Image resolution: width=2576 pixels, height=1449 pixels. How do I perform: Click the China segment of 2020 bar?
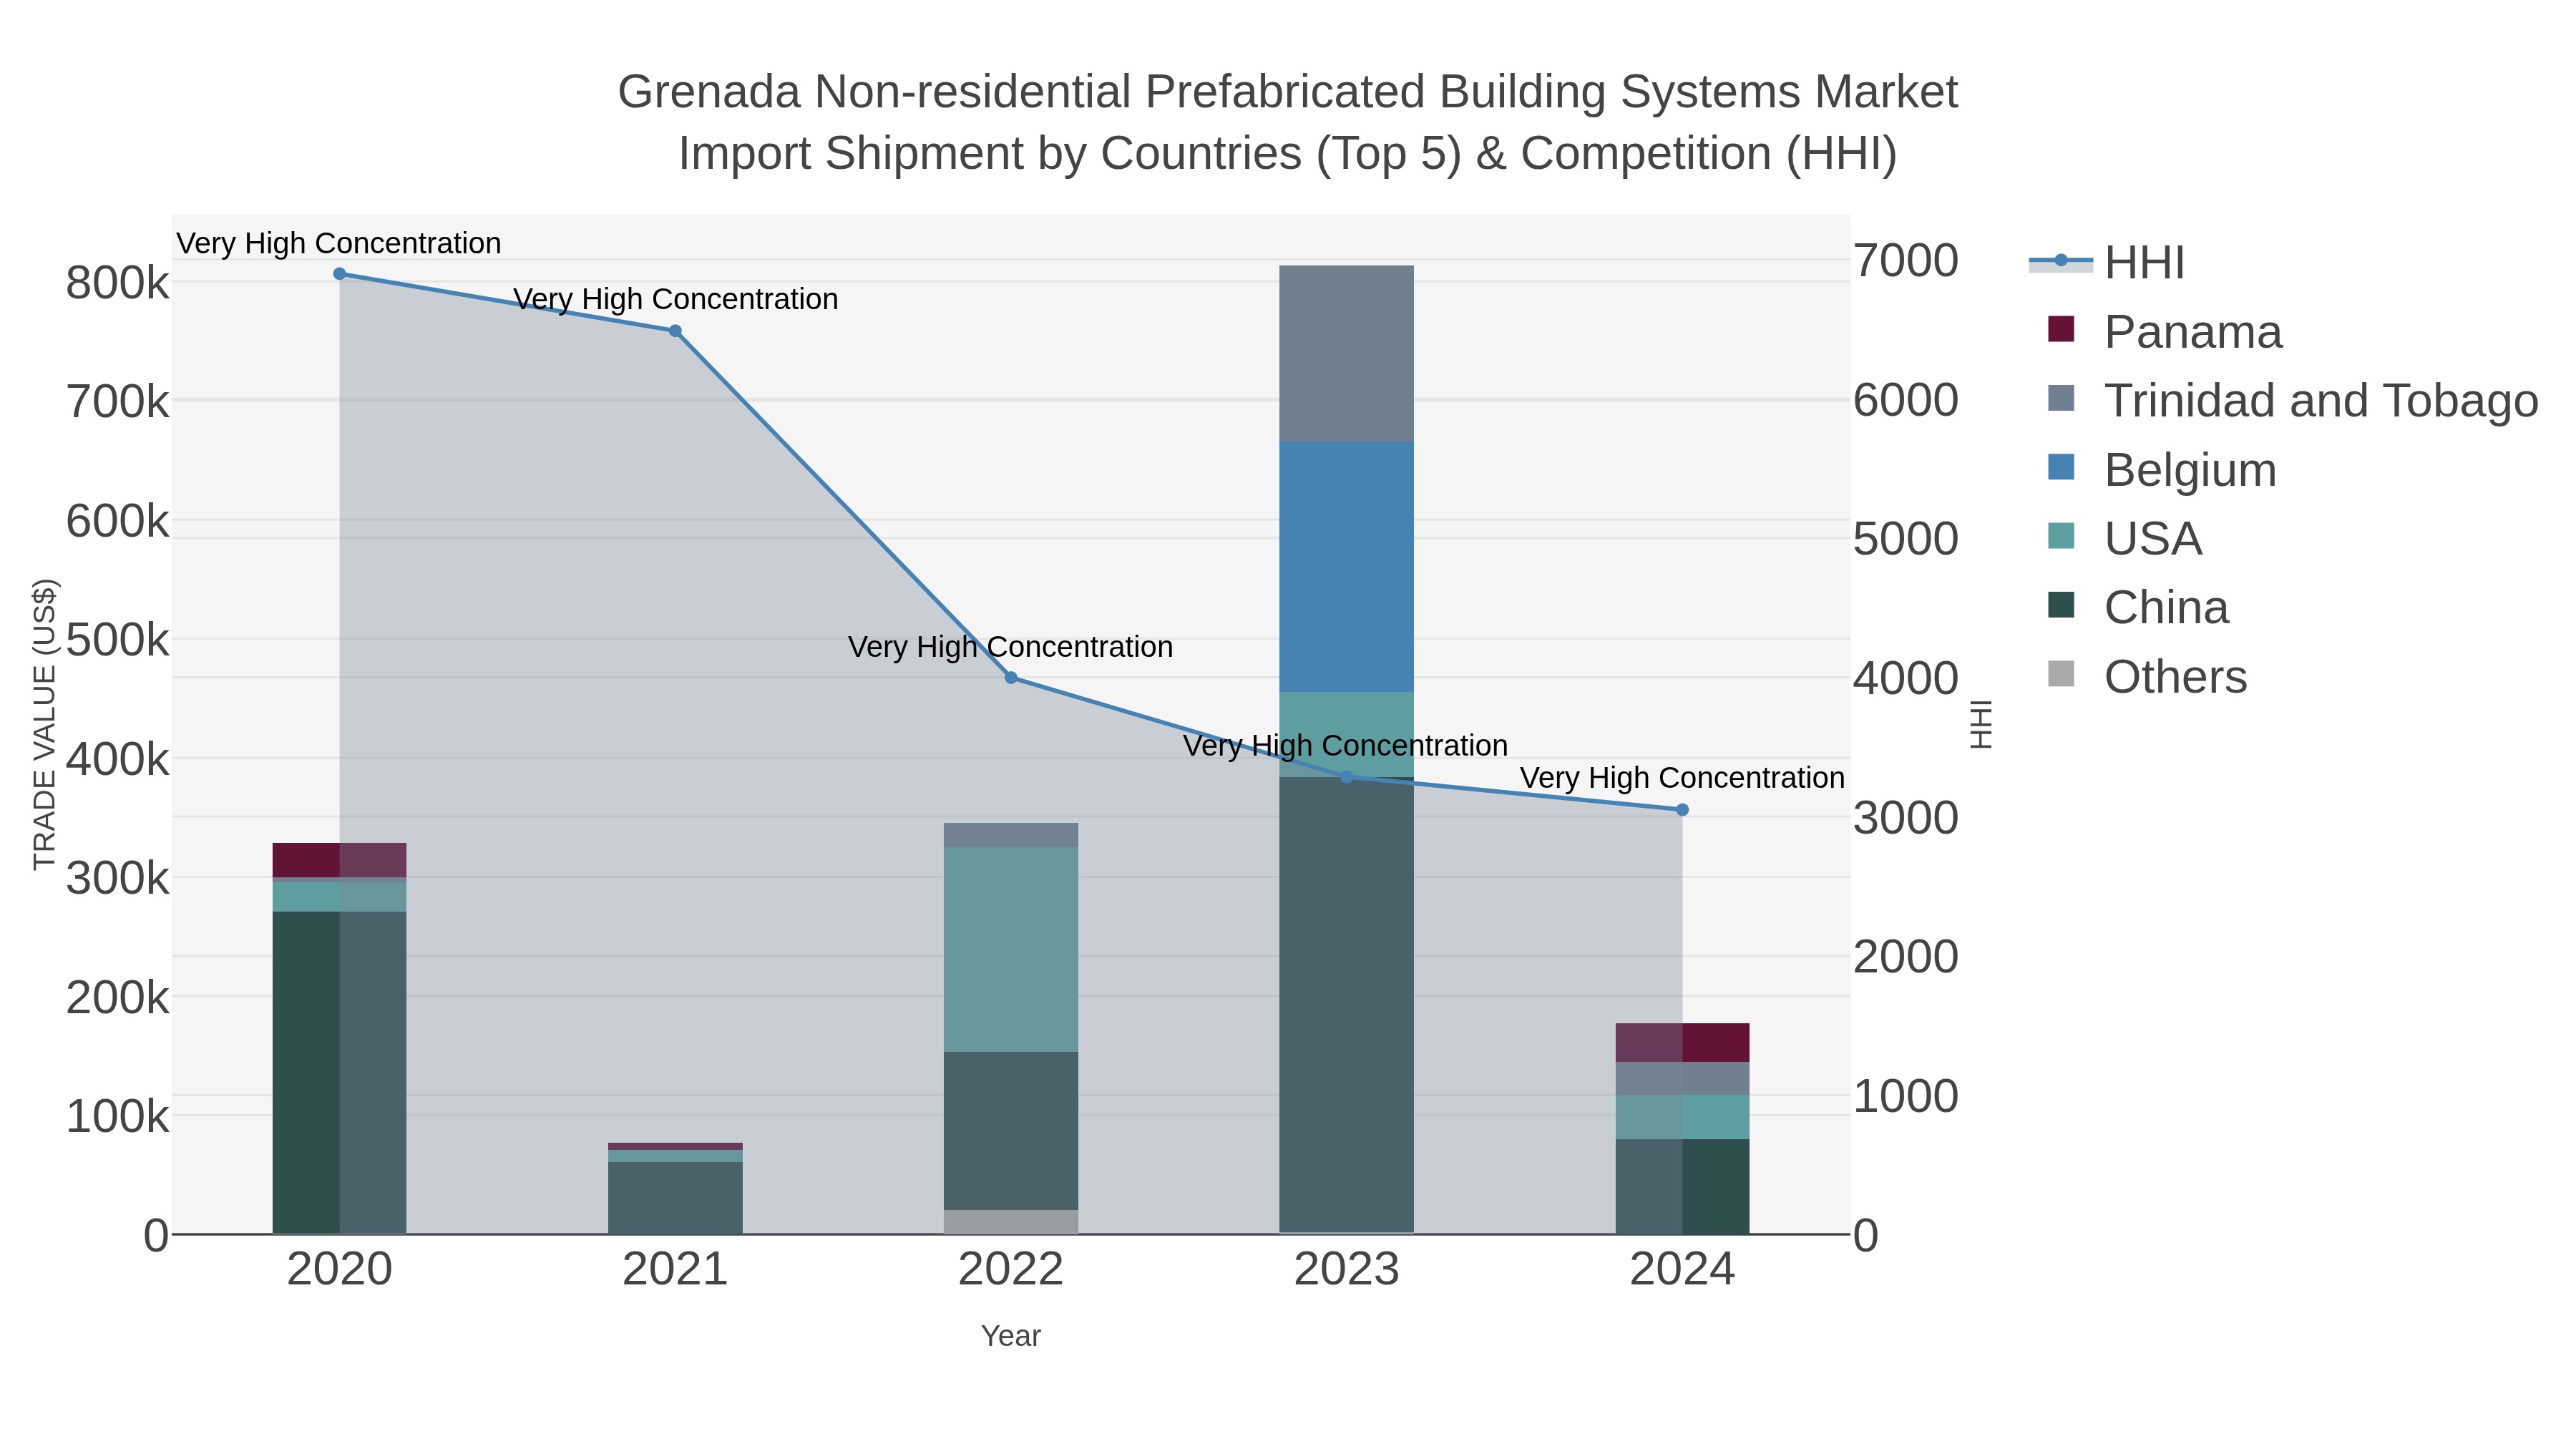click(339, 1073)
